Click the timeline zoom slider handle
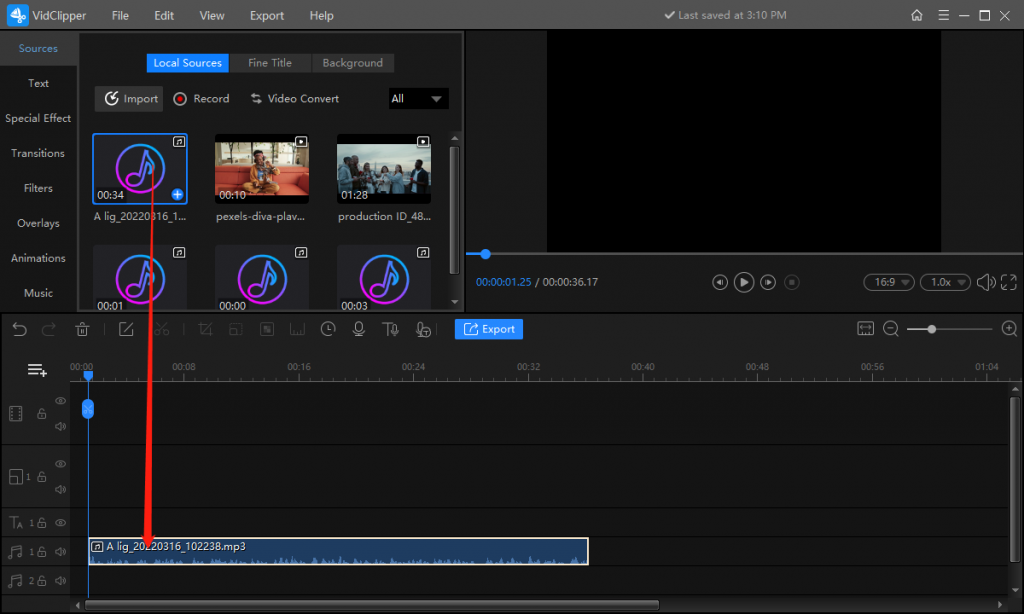Viewport: 1024px width, 614px height. point(932,329)
